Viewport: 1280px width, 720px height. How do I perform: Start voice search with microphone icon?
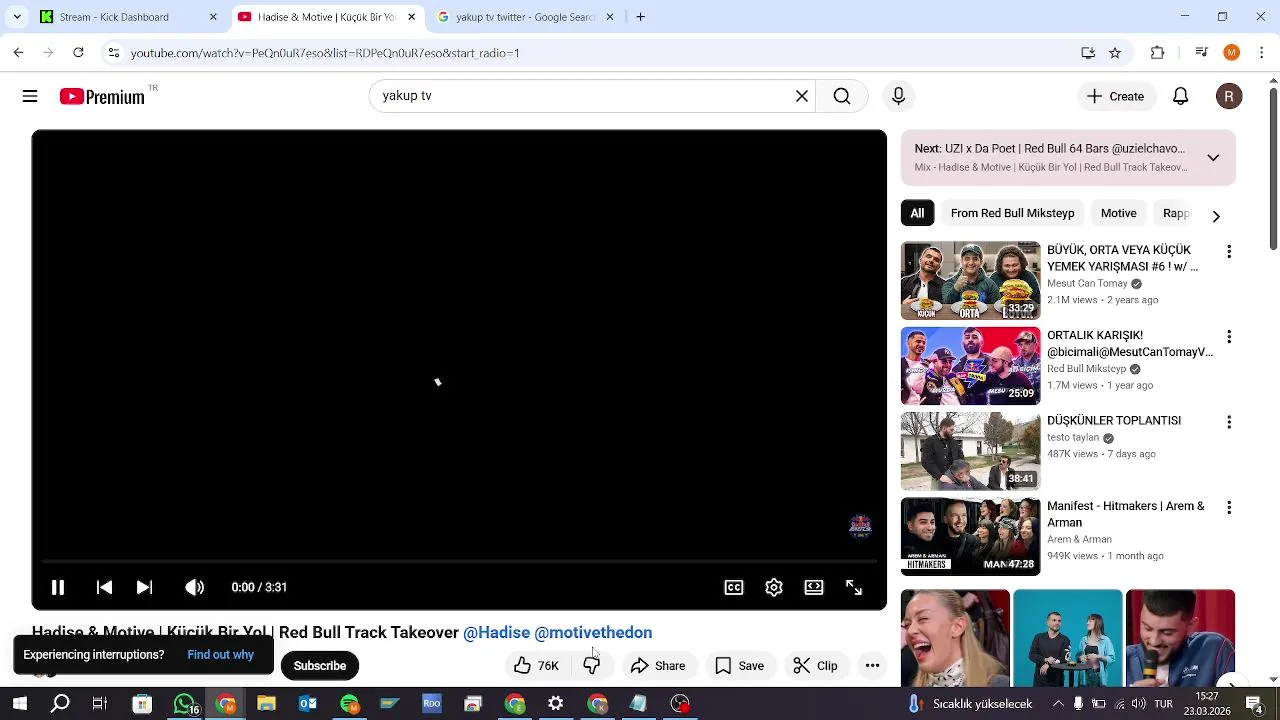[898, 96]
